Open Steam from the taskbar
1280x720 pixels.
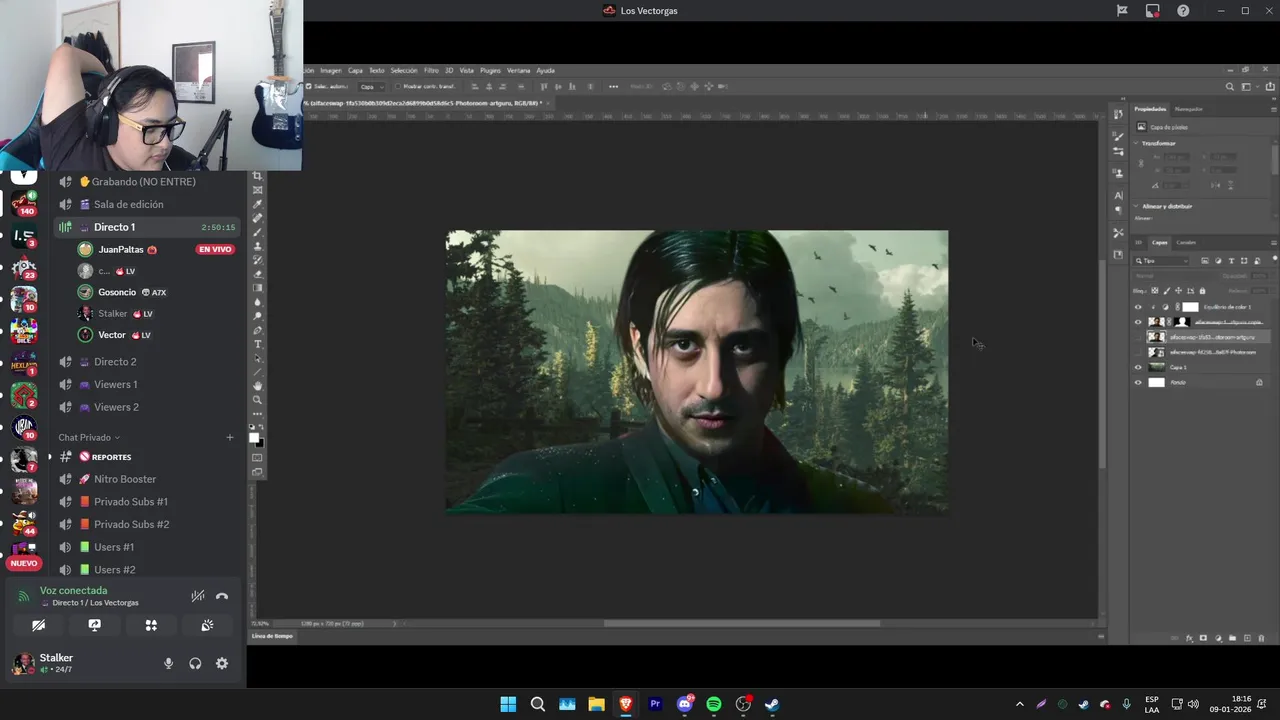click(x=772, y=704)
